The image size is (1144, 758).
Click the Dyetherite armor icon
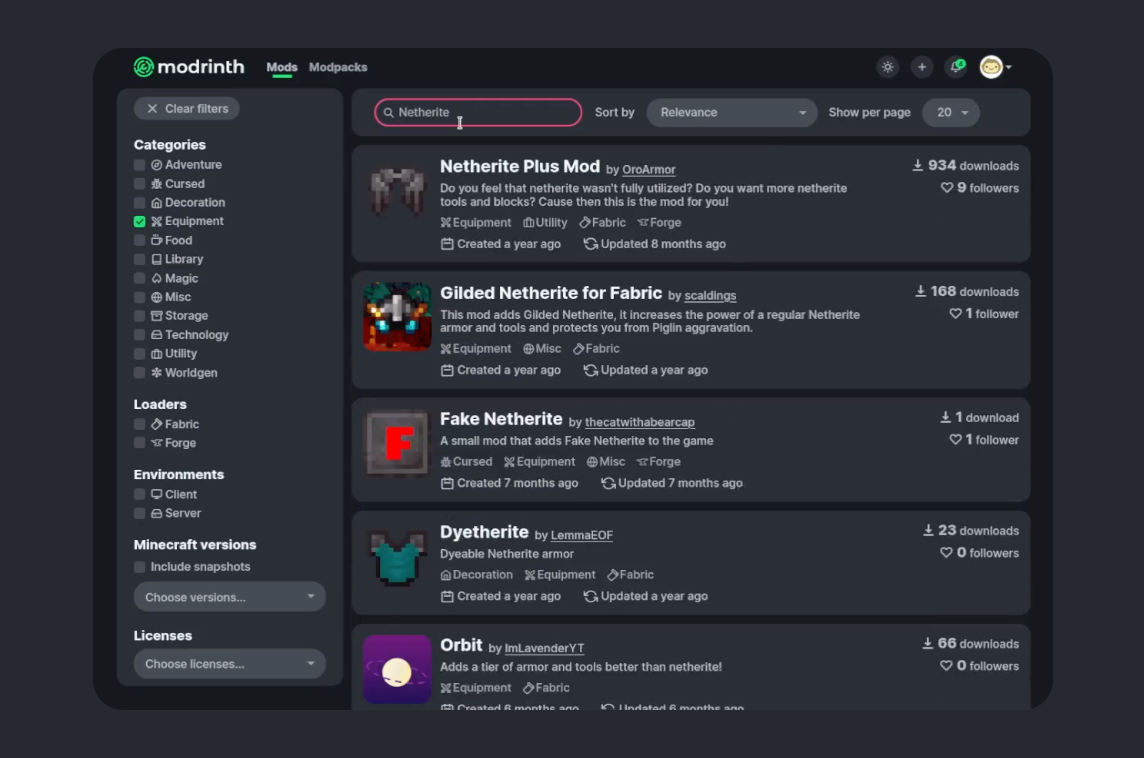tap(397, 556)
